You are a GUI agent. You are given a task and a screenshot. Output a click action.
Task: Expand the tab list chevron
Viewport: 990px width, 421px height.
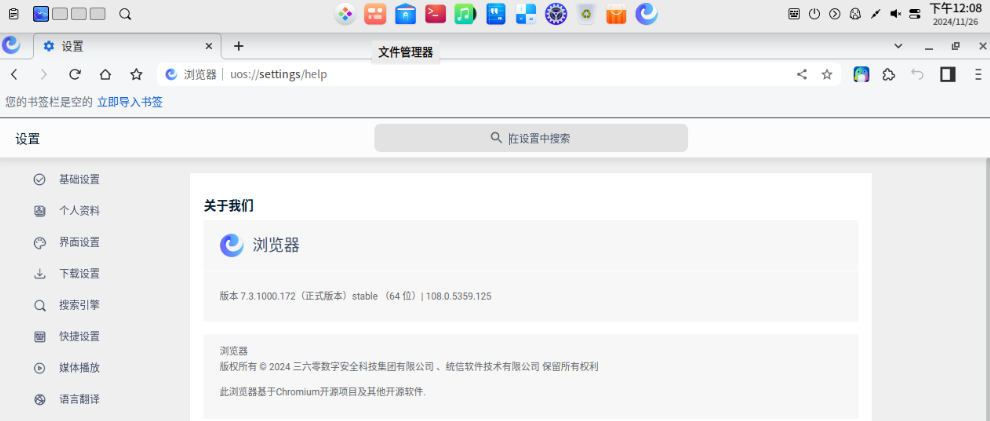pos(898,46)
